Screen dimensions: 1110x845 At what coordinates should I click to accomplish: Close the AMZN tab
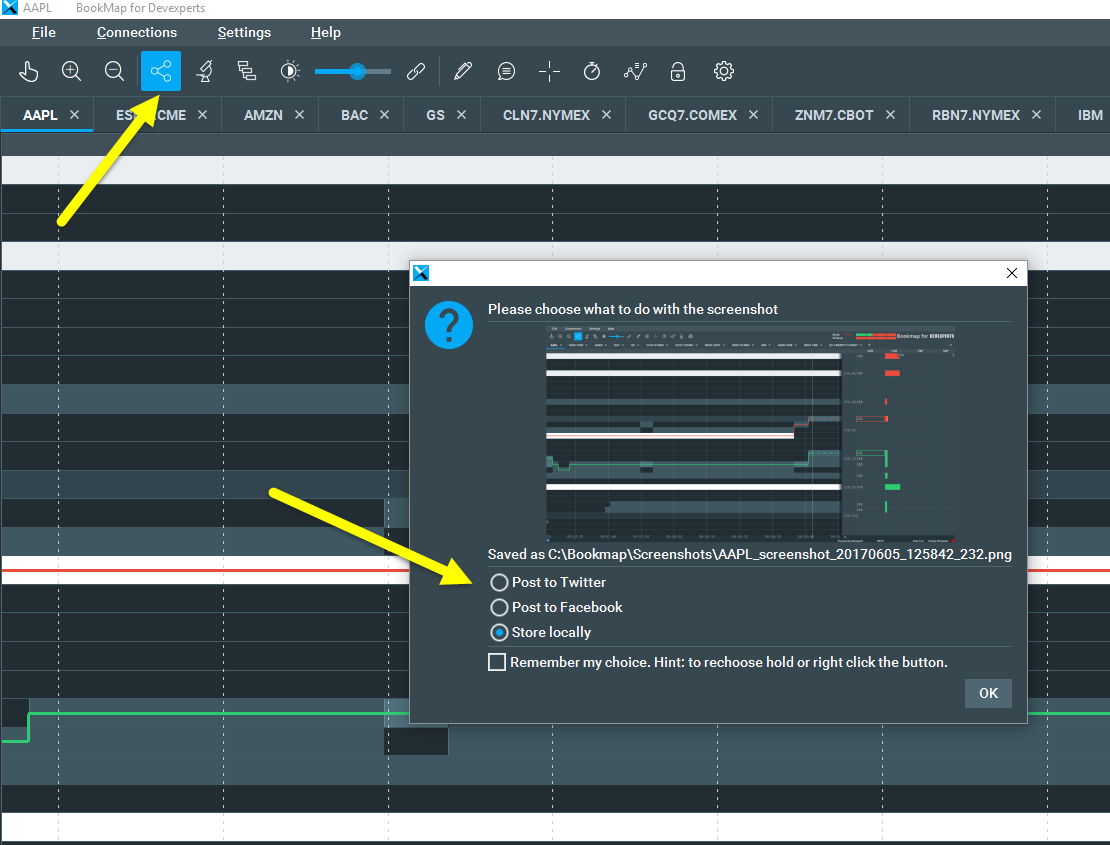299,115
